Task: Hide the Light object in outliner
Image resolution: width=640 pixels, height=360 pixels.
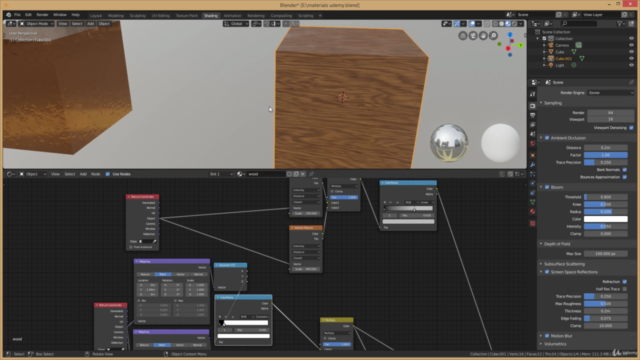Action: 631,65
